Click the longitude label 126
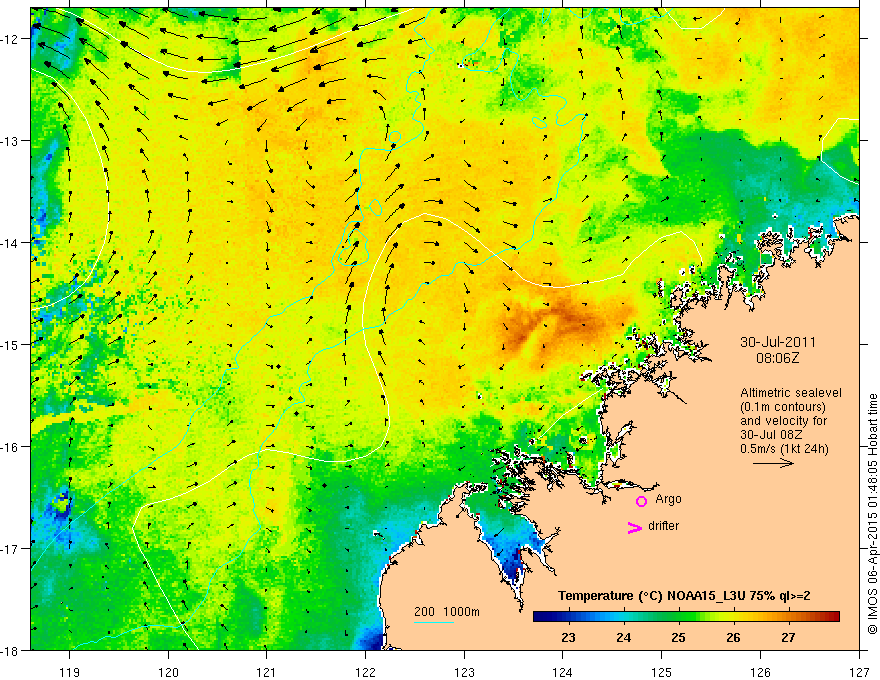This screenshot has width=880, height=680. (x=760, y=672)
